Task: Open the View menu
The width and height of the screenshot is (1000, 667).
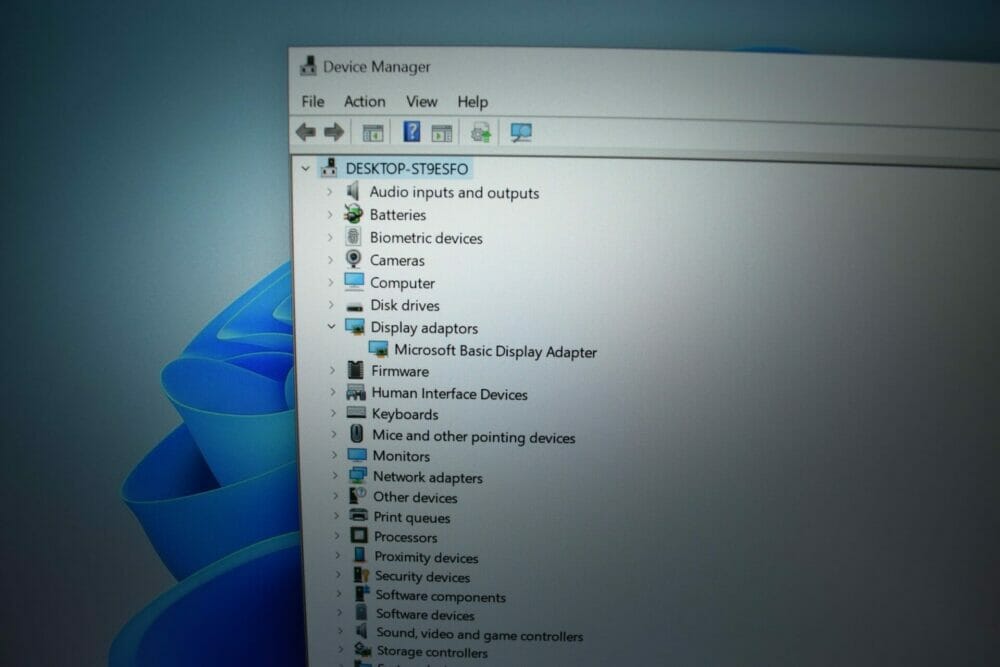Action: tap(422, 102)
